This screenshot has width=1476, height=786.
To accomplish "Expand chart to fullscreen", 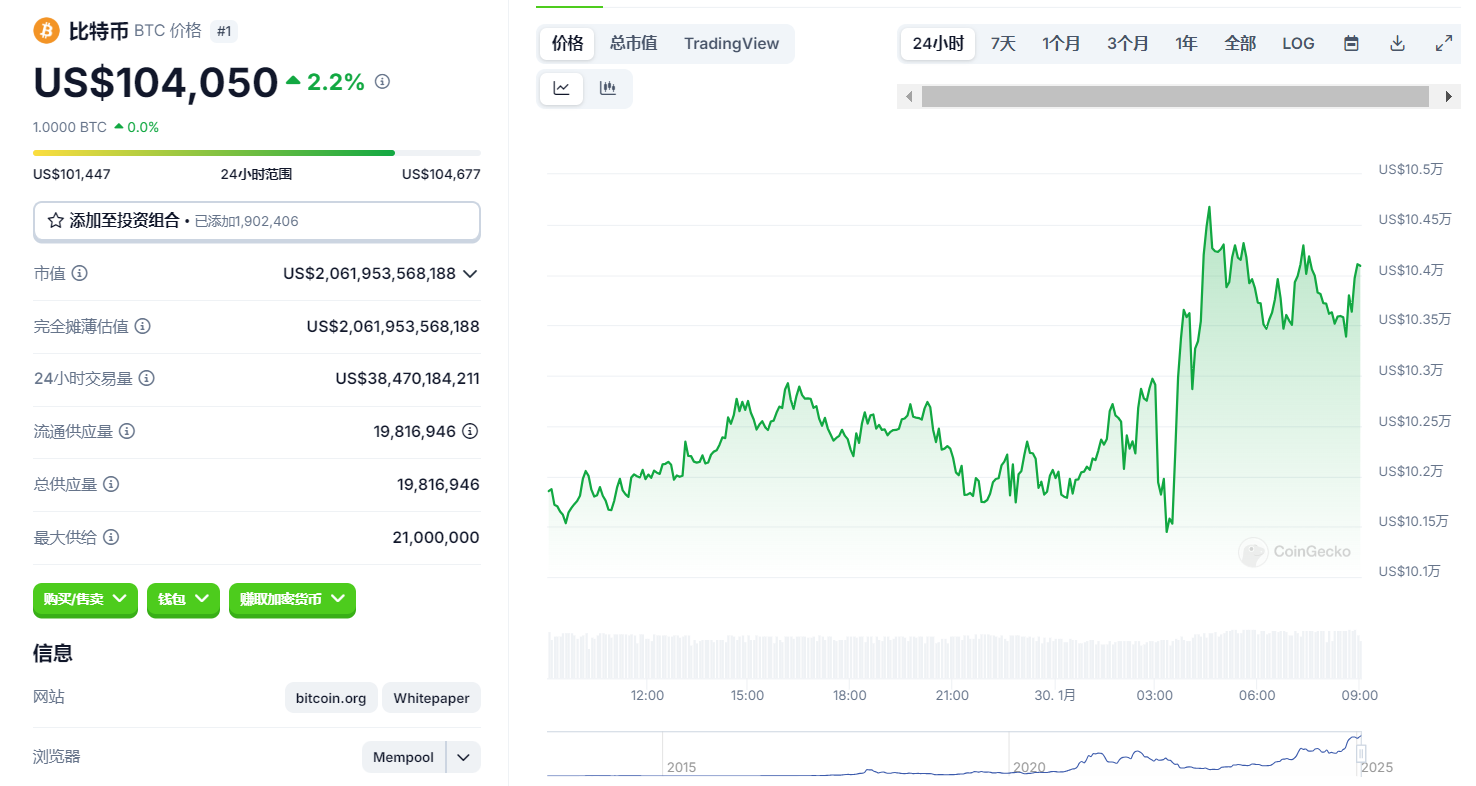I will tap(1444, 43).
